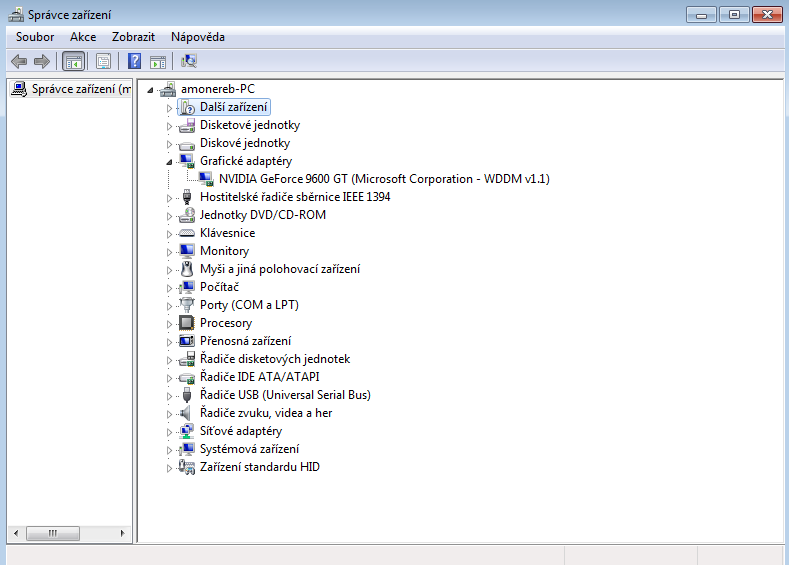Click the NVIDIA GeForce 9600 GT device icon

206,179
